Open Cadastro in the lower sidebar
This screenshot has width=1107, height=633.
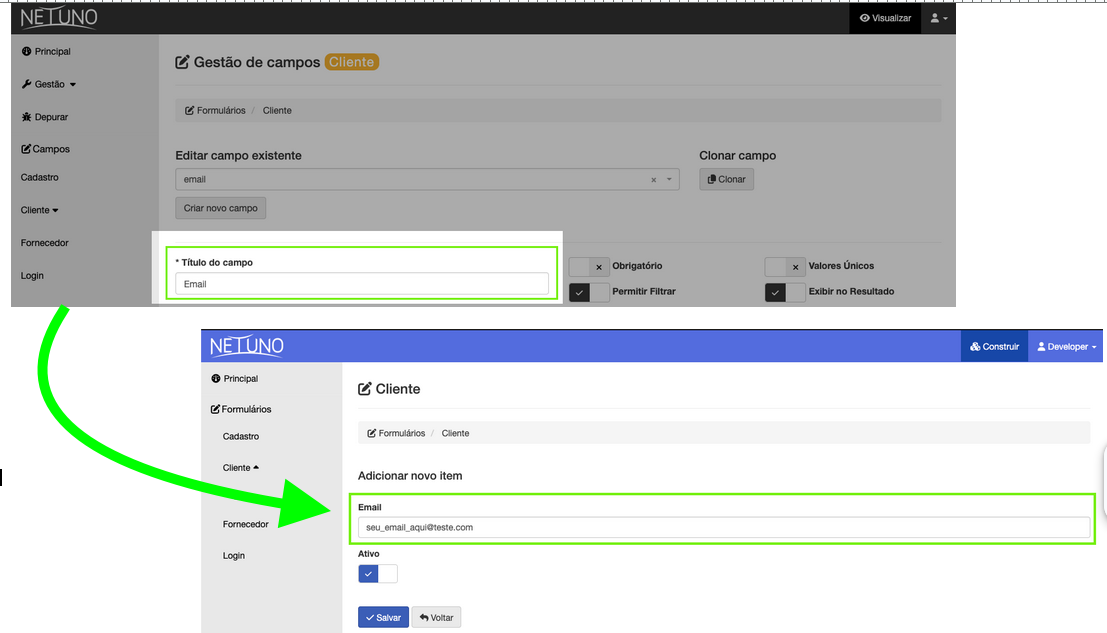(241, 437)
